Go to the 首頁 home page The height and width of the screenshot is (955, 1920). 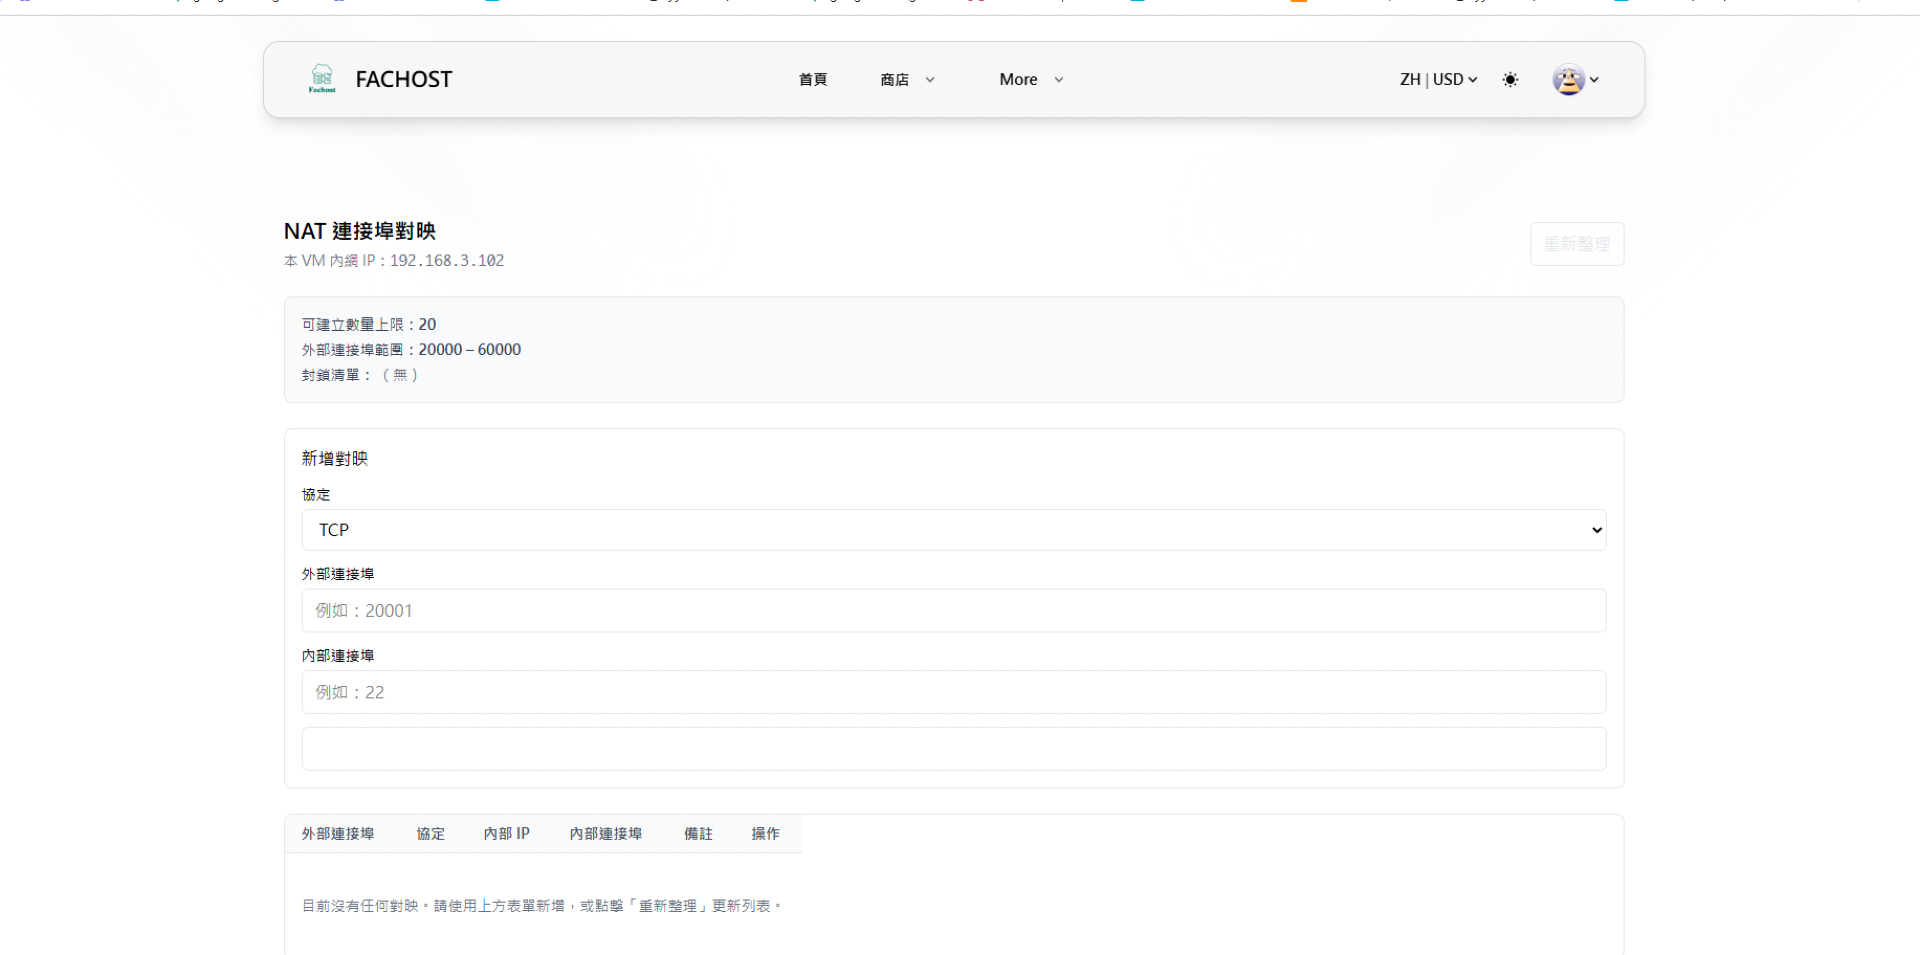click(x=812, y=79)
